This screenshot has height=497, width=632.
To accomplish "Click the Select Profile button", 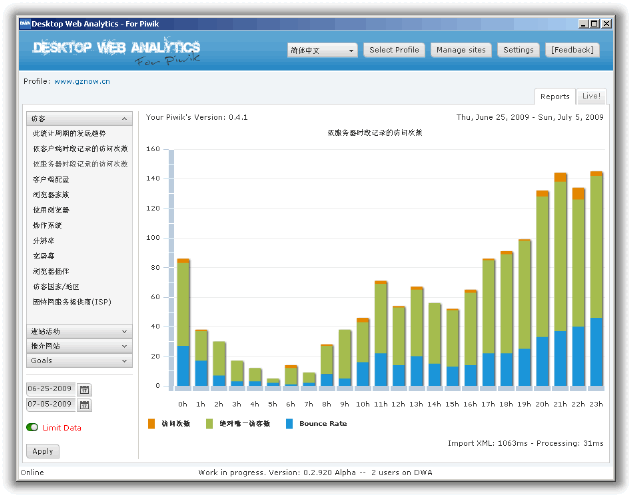I will point(394,50).
